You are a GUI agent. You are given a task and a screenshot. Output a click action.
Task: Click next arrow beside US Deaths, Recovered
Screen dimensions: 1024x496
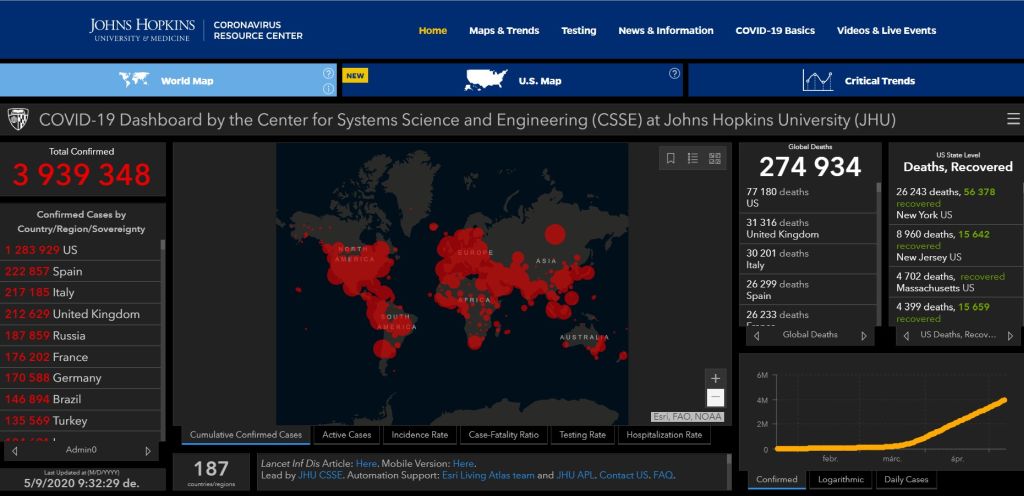[1011, 335]
